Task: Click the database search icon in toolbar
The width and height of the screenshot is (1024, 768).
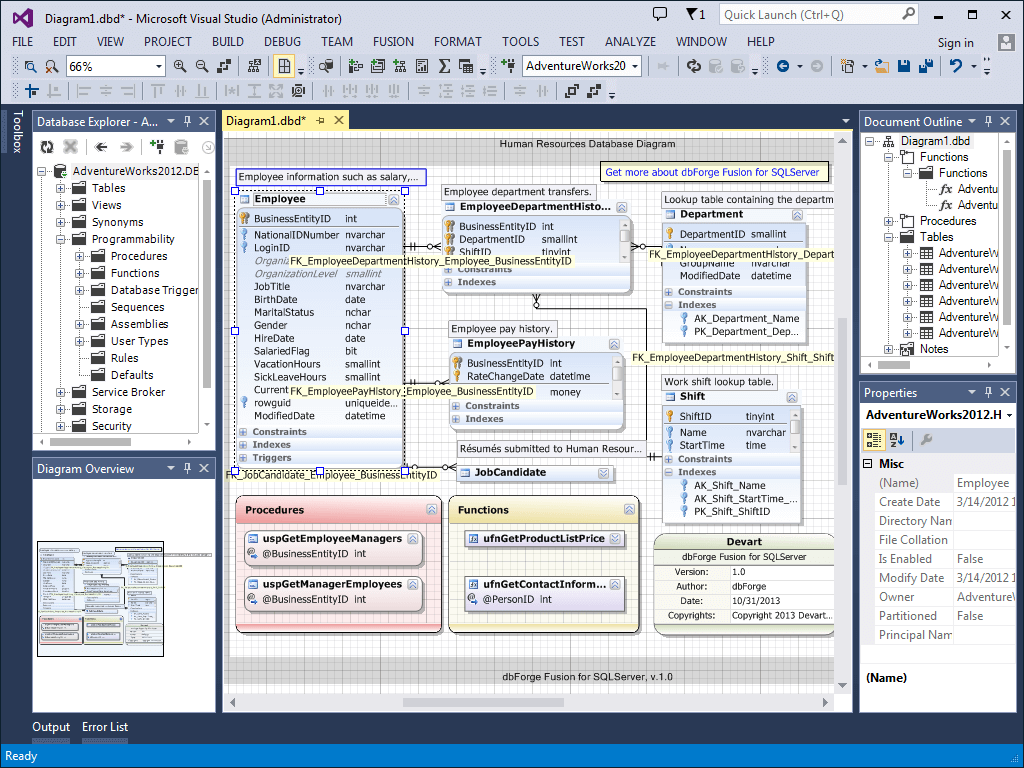Action: (326, 66)
